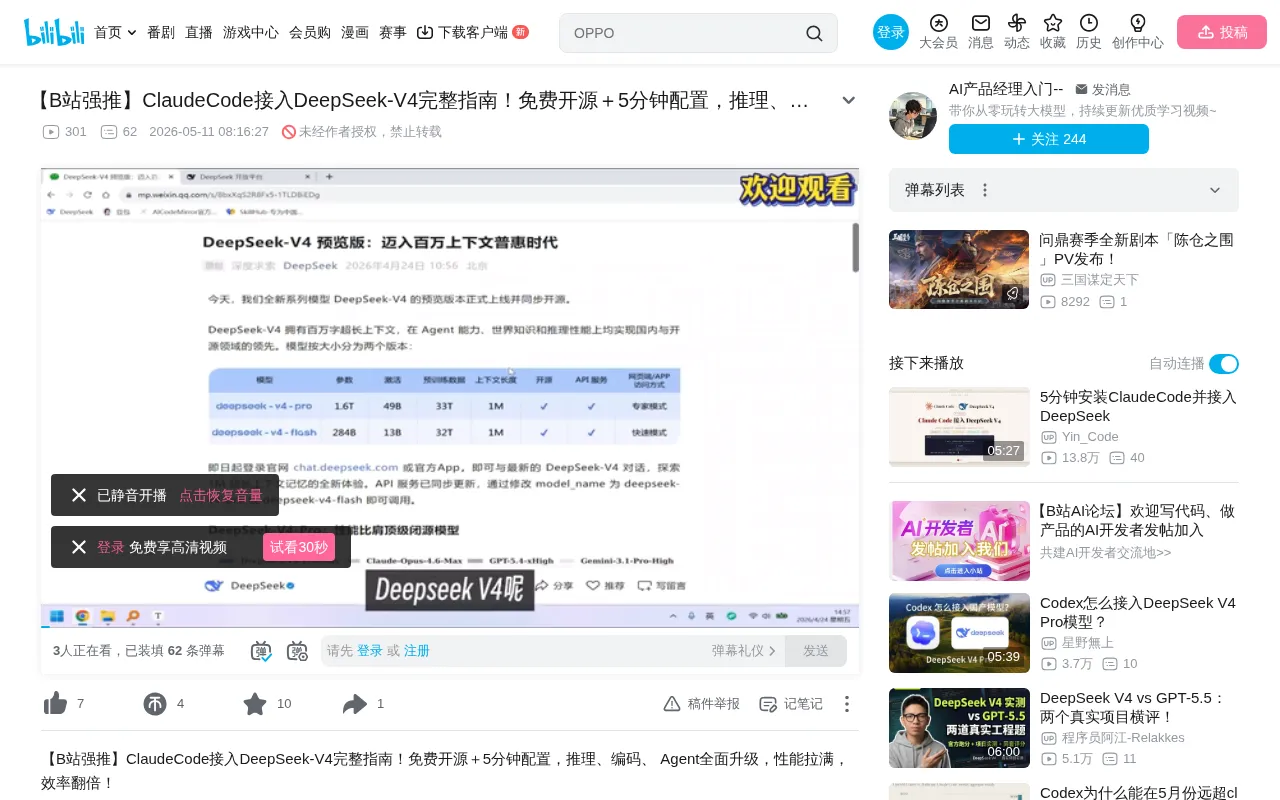Follow the uploader with 关注 244
Viewport: 1280px width, 800px height.
point(1049,139)
